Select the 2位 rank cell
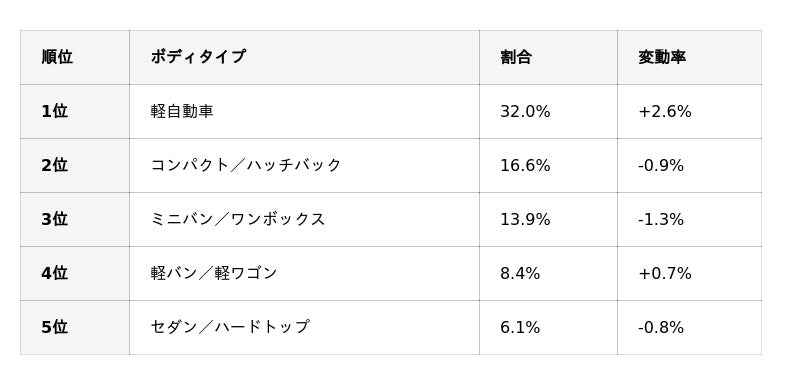 [x=74, y=165]
